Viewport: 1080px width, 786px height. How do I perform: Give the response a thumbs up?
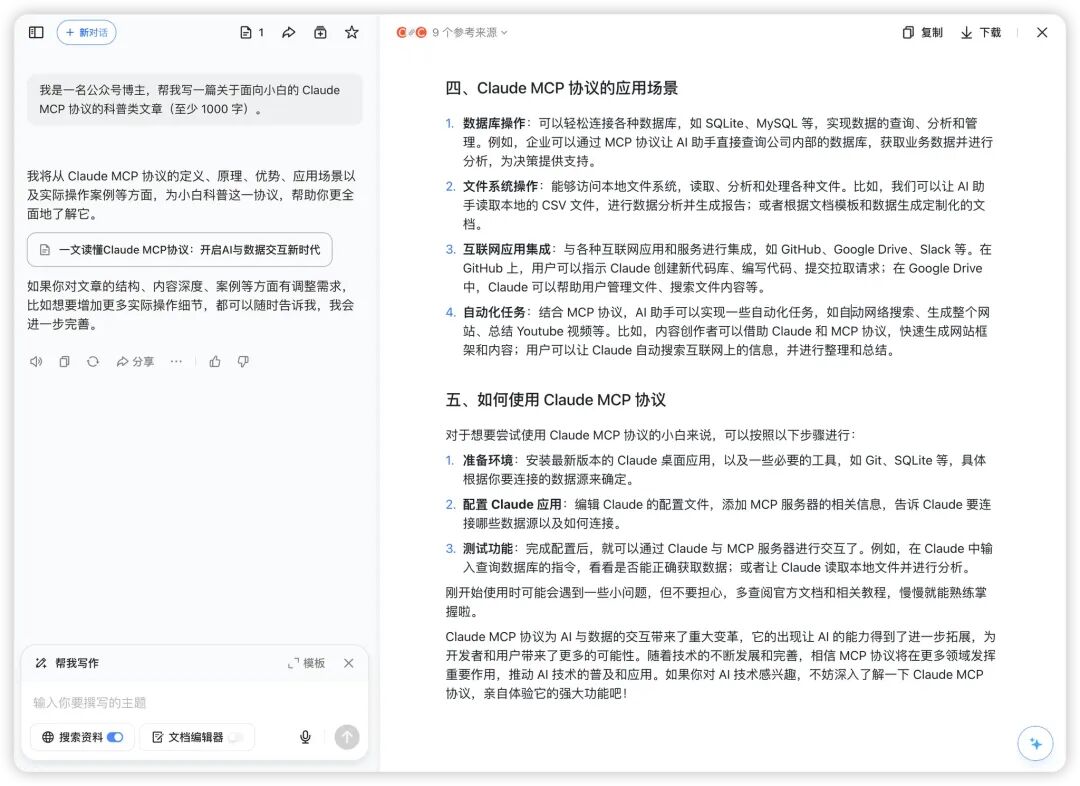point(215,362)
